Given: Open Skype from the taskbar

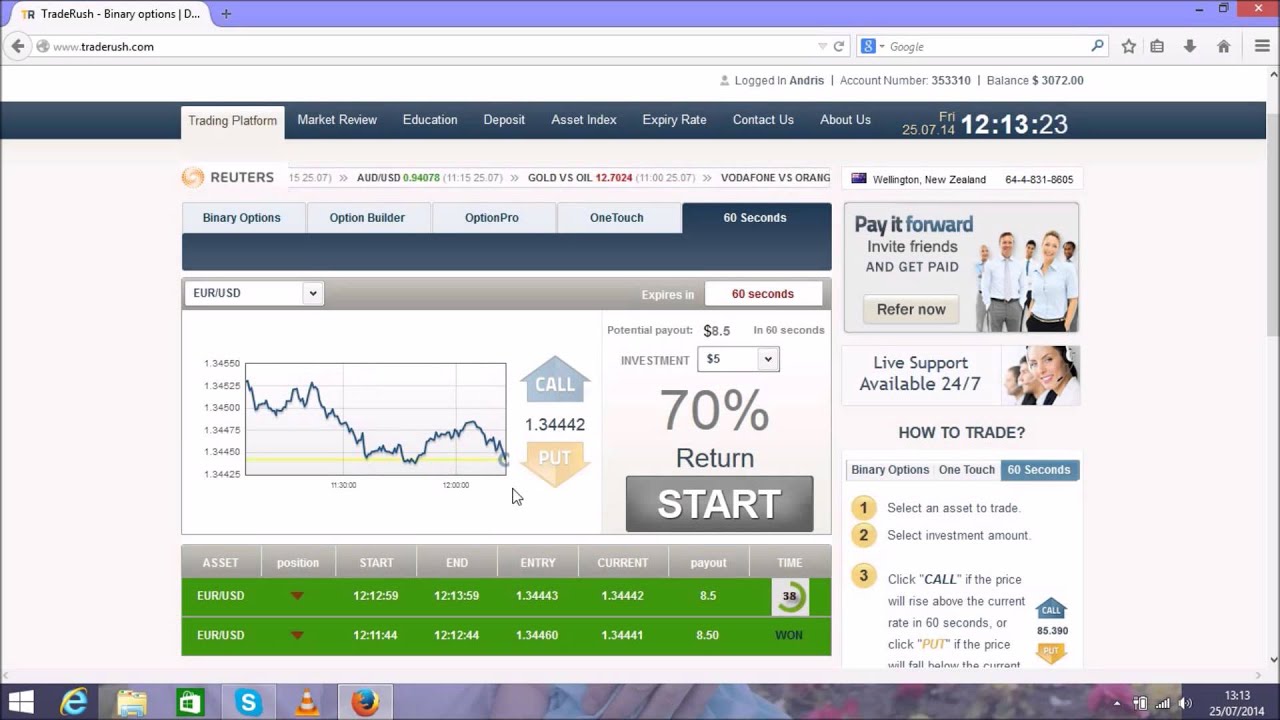Looking at the screenshot, I should (x=248, y=703).
